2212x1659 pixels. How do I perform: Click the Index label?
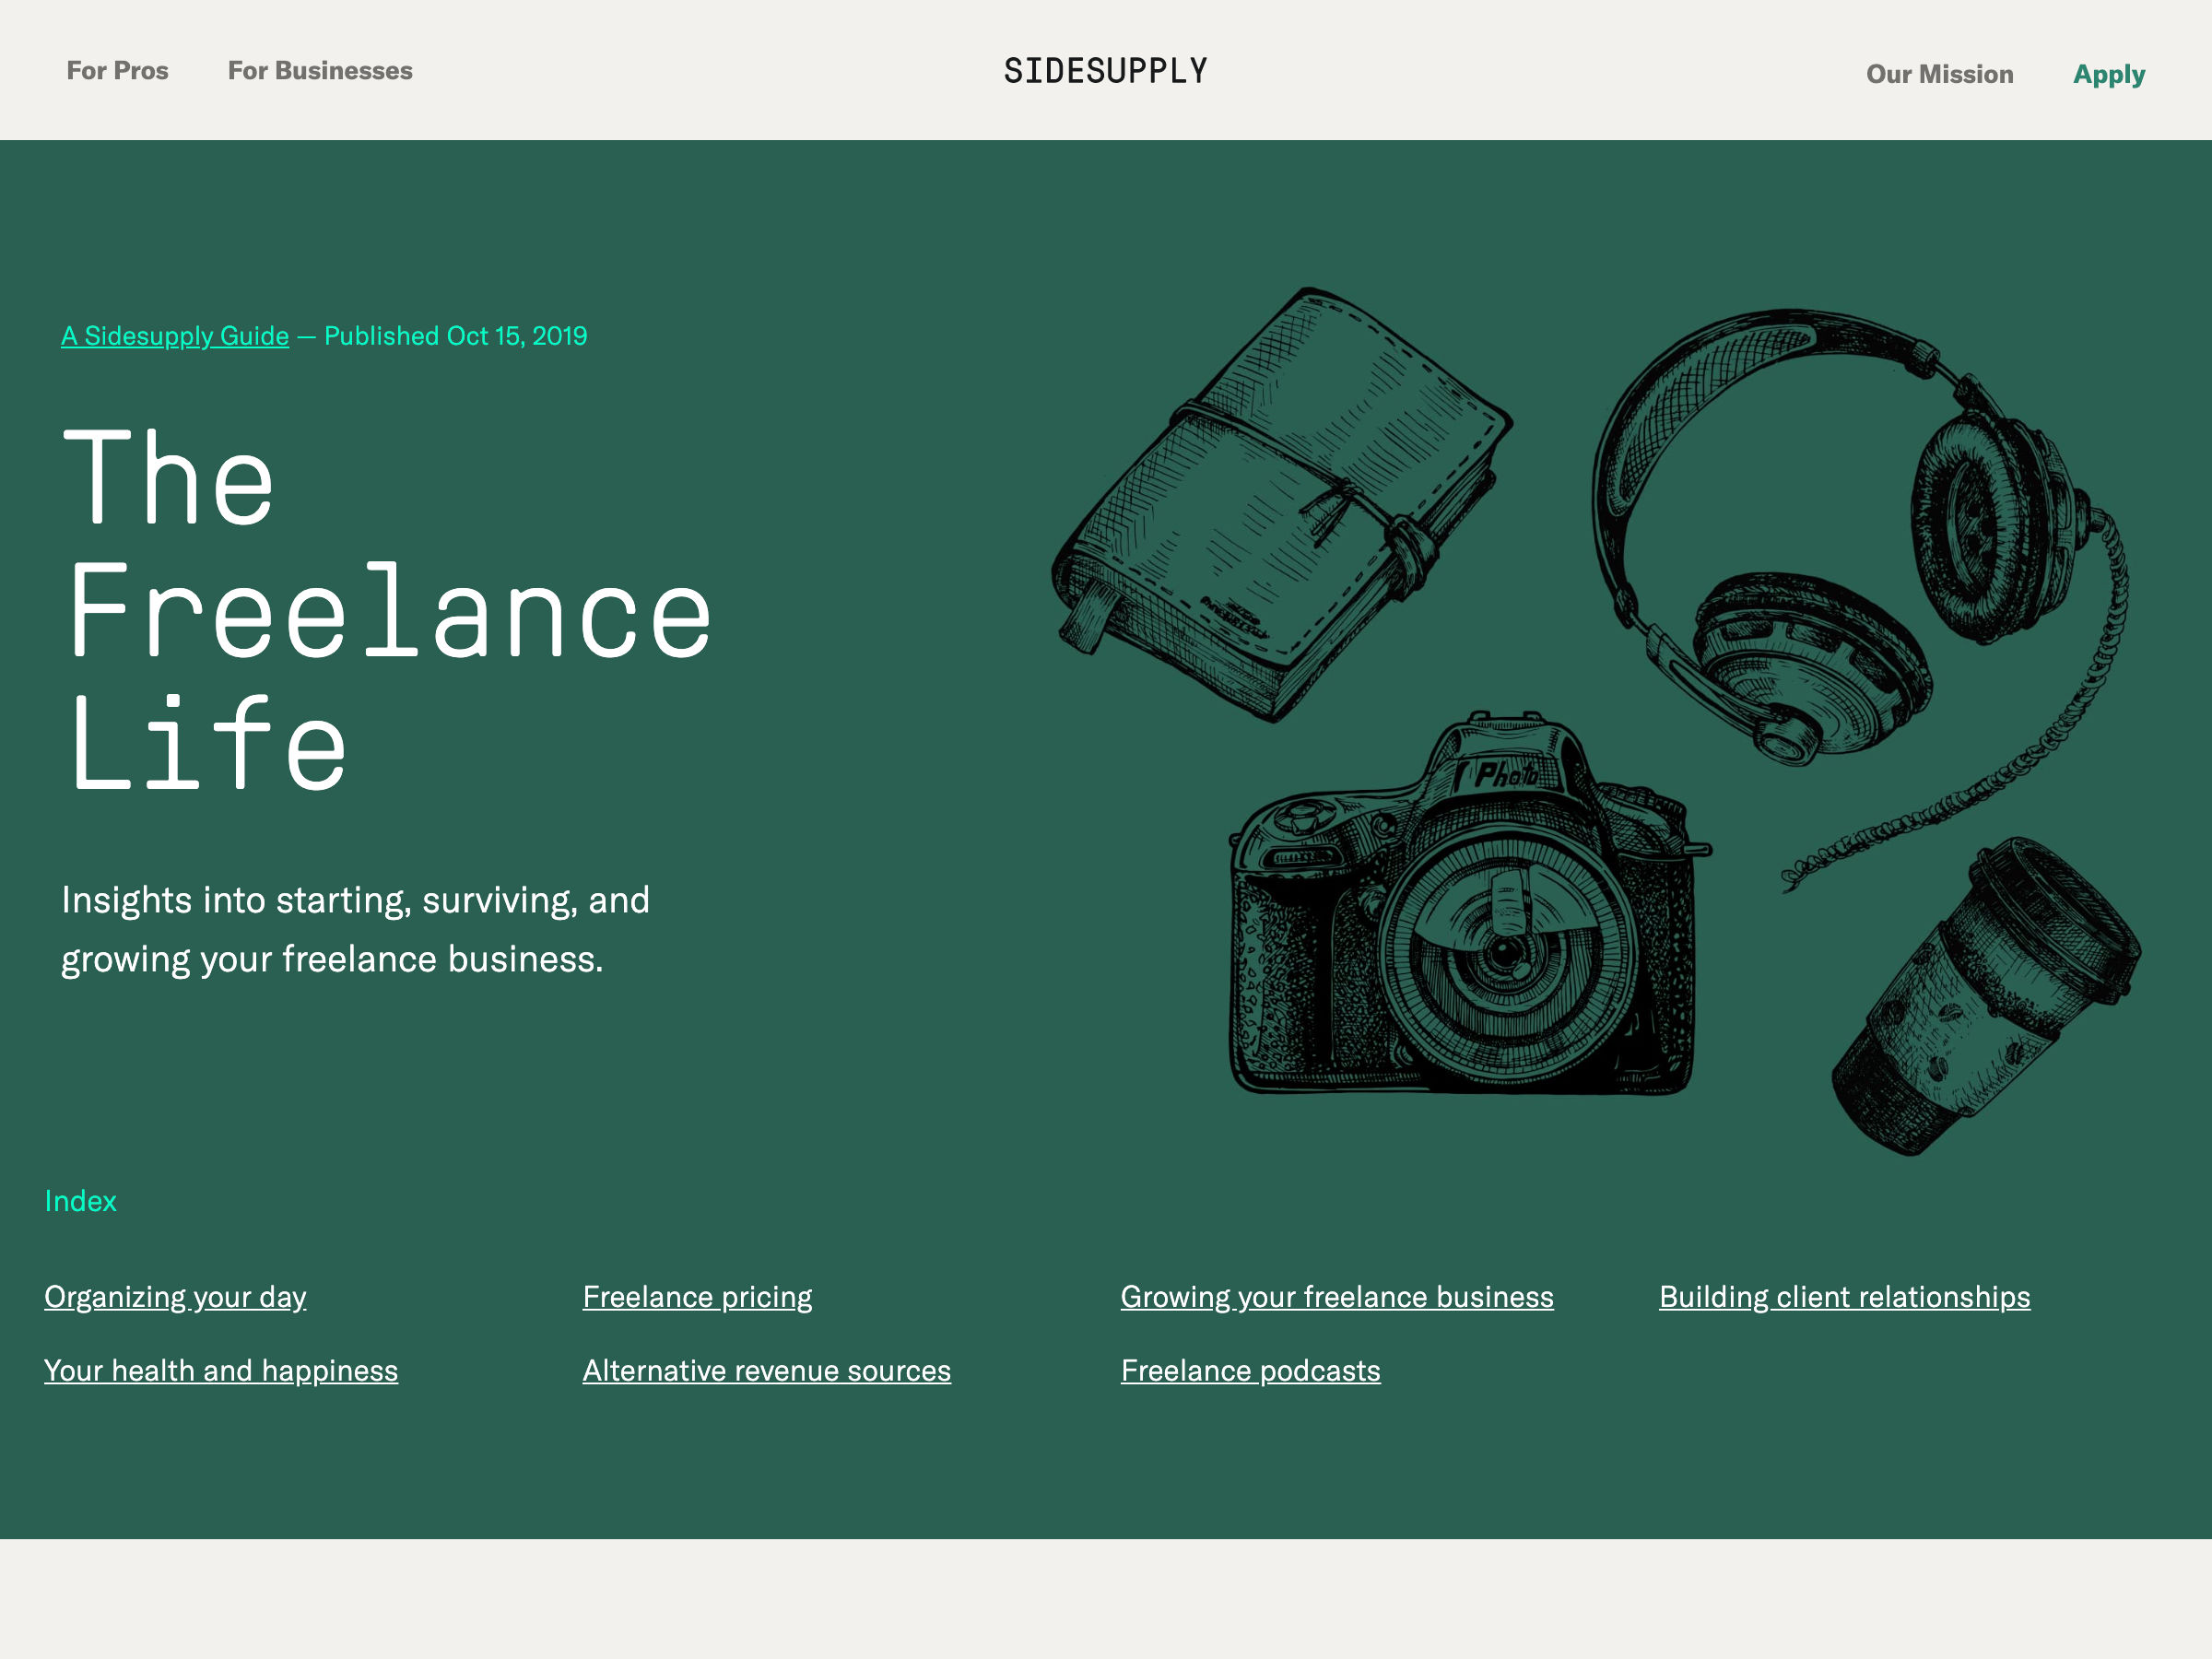click(81, 1201)
